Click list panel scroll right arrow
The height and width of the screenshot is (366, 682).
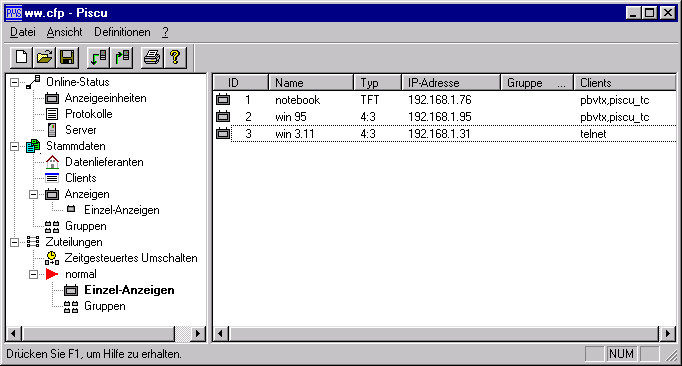668,334
